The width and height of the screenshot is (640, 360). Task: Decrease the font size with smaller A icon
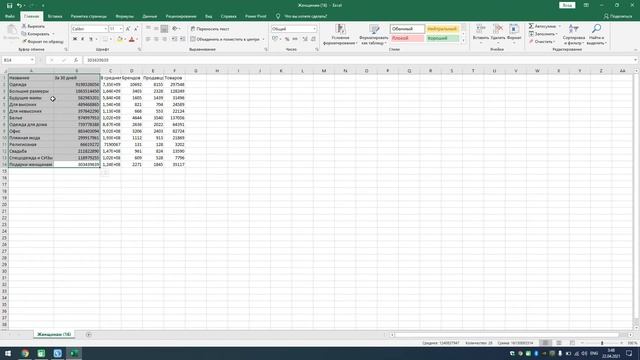(136, 29)
